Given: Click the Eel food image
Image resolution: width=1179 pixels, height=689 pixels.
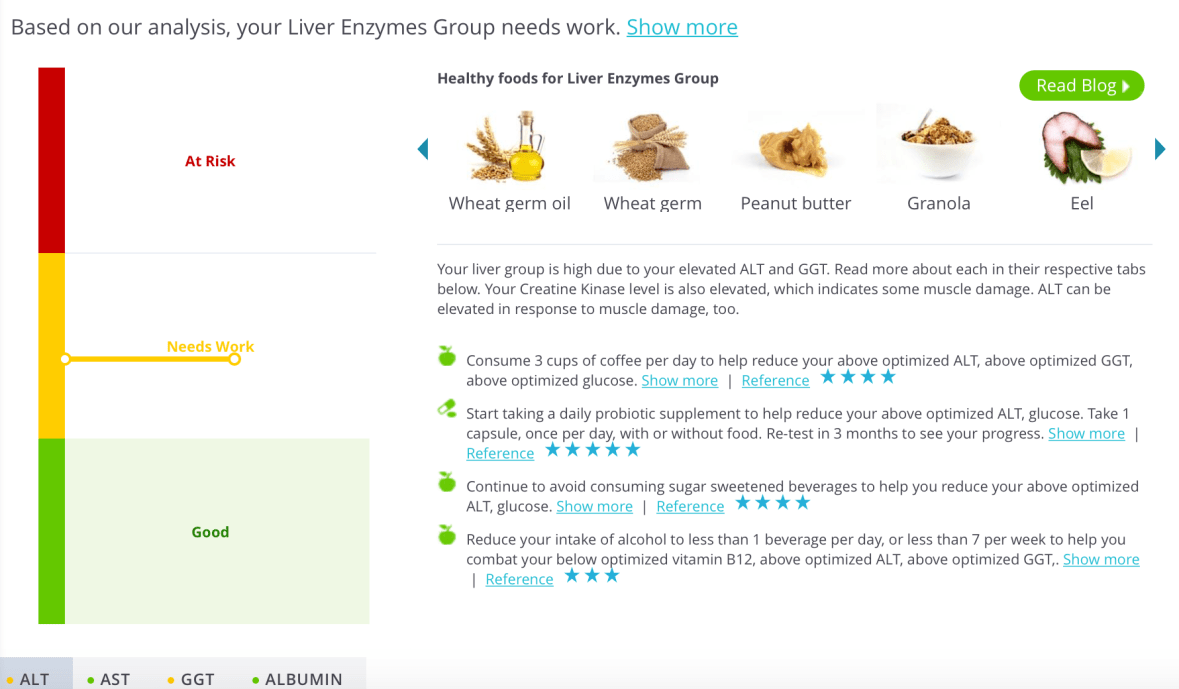Looking at the screenshot, I should click(x=1083, y=148).
